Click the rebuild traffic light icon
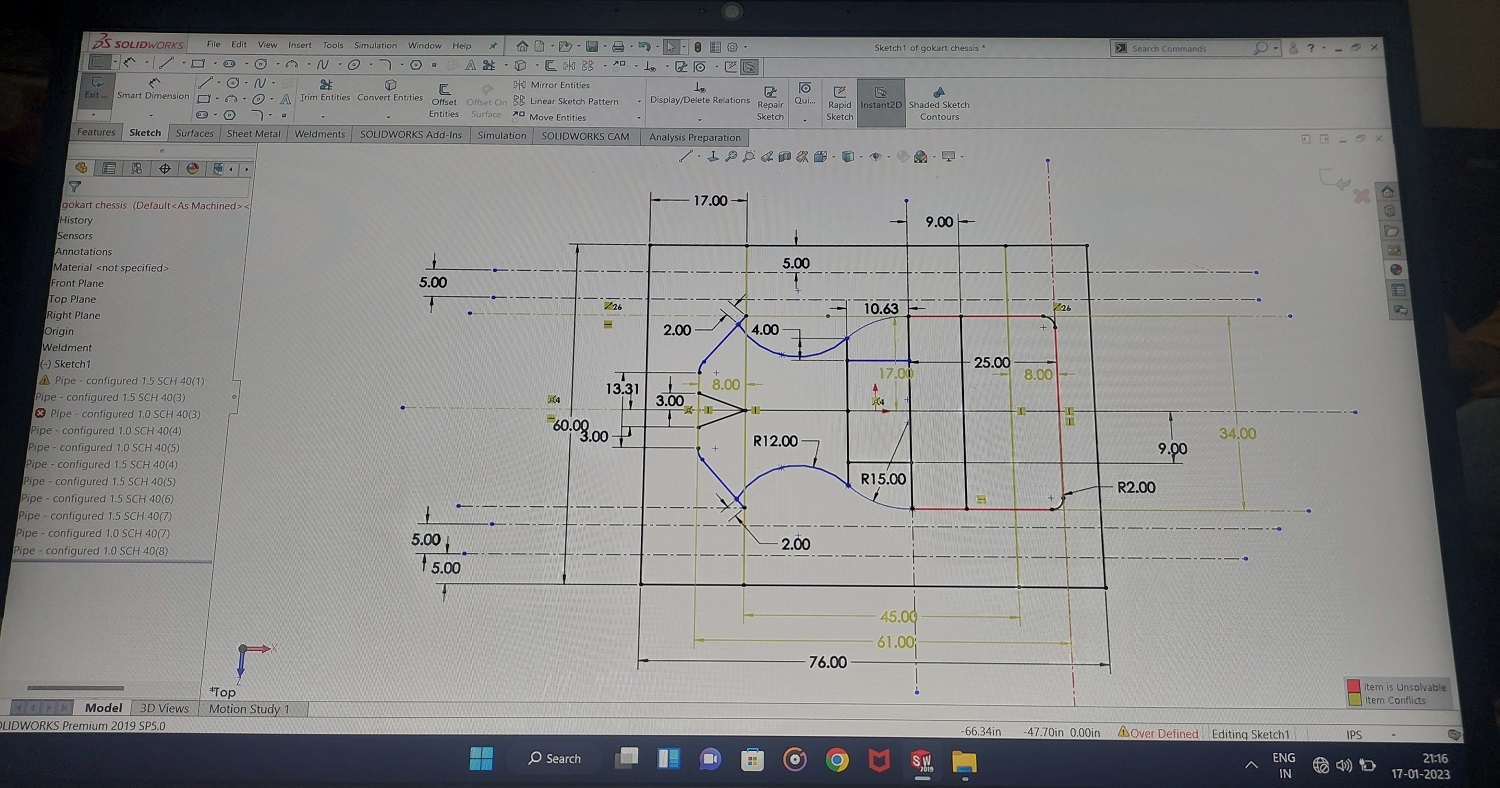The width and height of the screenshot is (1500, 788). click(698, 47)
